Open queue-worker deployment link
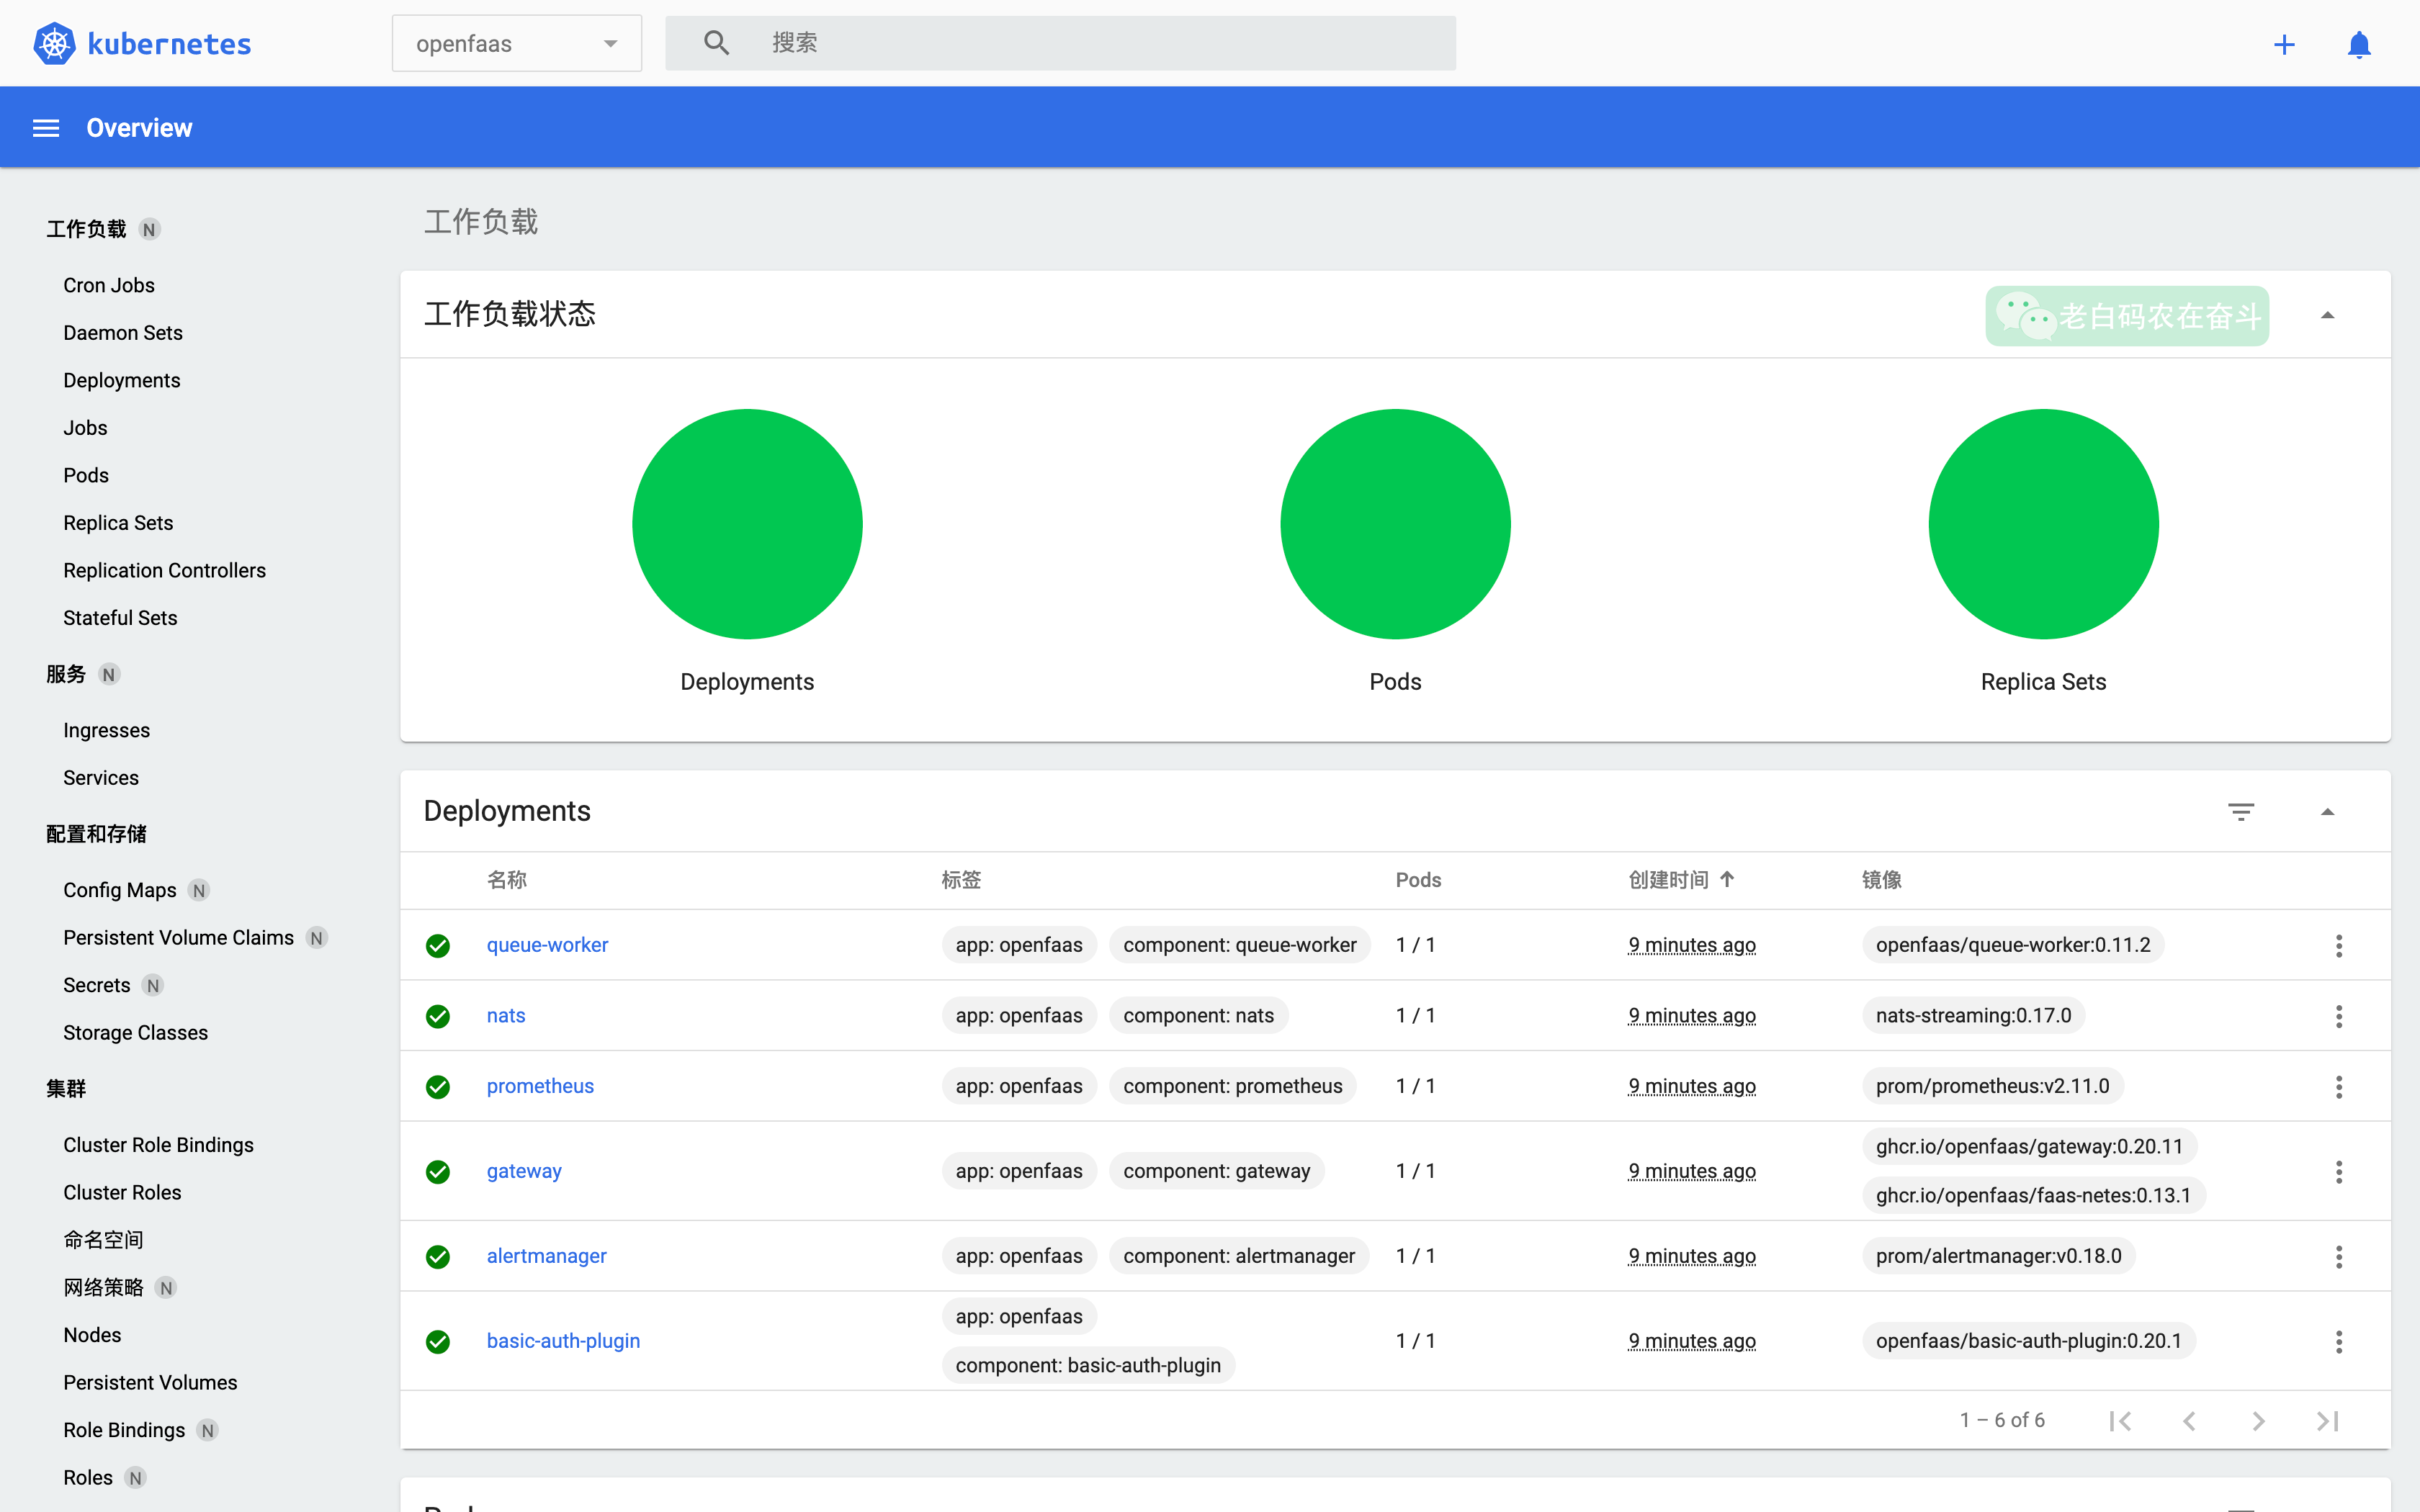Viewport: 2420px width, 1512px height. coord(547,945)
